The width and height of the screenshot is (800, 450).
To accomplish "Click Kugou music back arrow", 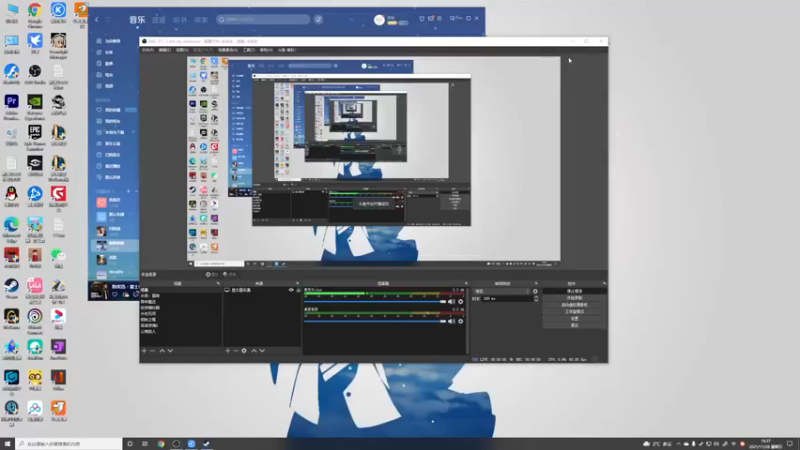I will 96,19.
